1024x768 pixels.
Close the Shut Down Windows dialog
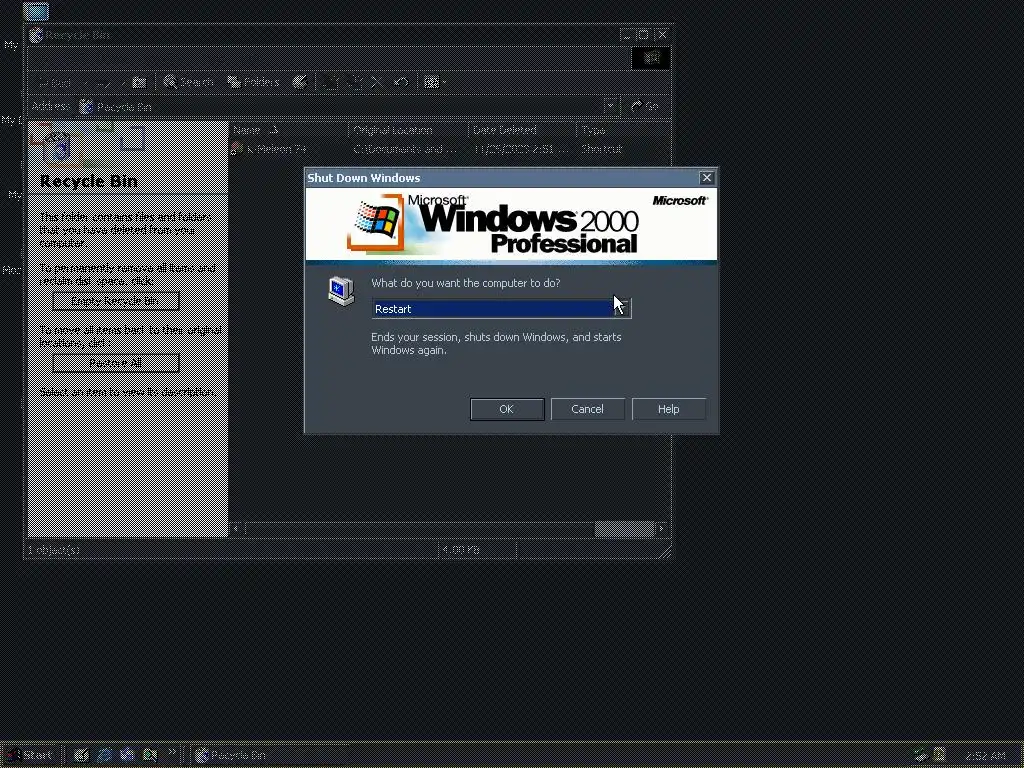tap(706, 178)
